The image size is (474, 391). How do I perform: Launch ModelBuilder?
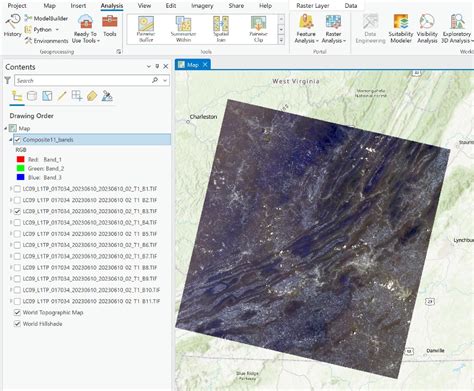(x=46, y=18)
